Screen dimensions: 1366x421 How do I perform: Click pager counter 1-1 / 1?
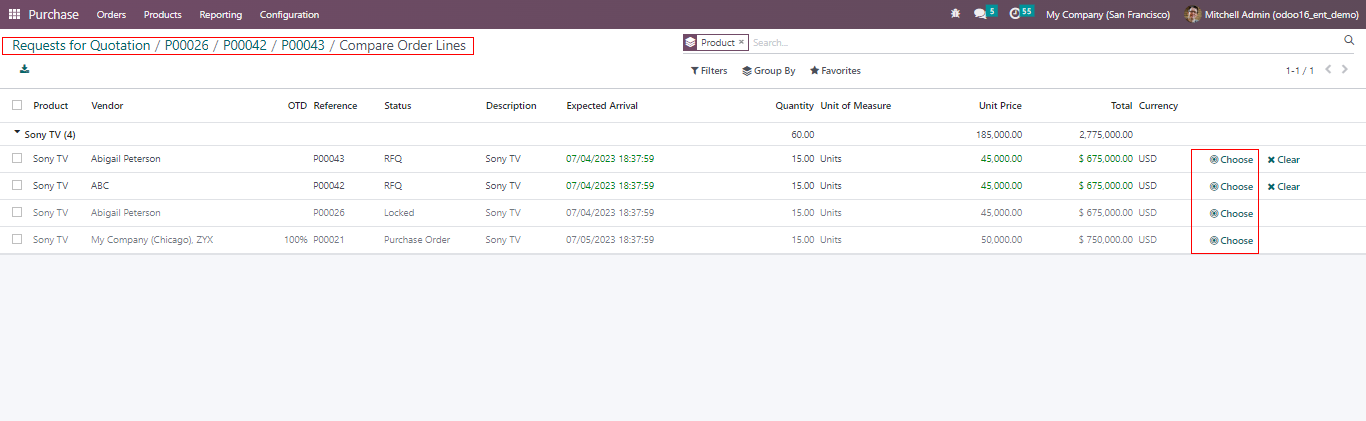click(x=1299, y=71)
